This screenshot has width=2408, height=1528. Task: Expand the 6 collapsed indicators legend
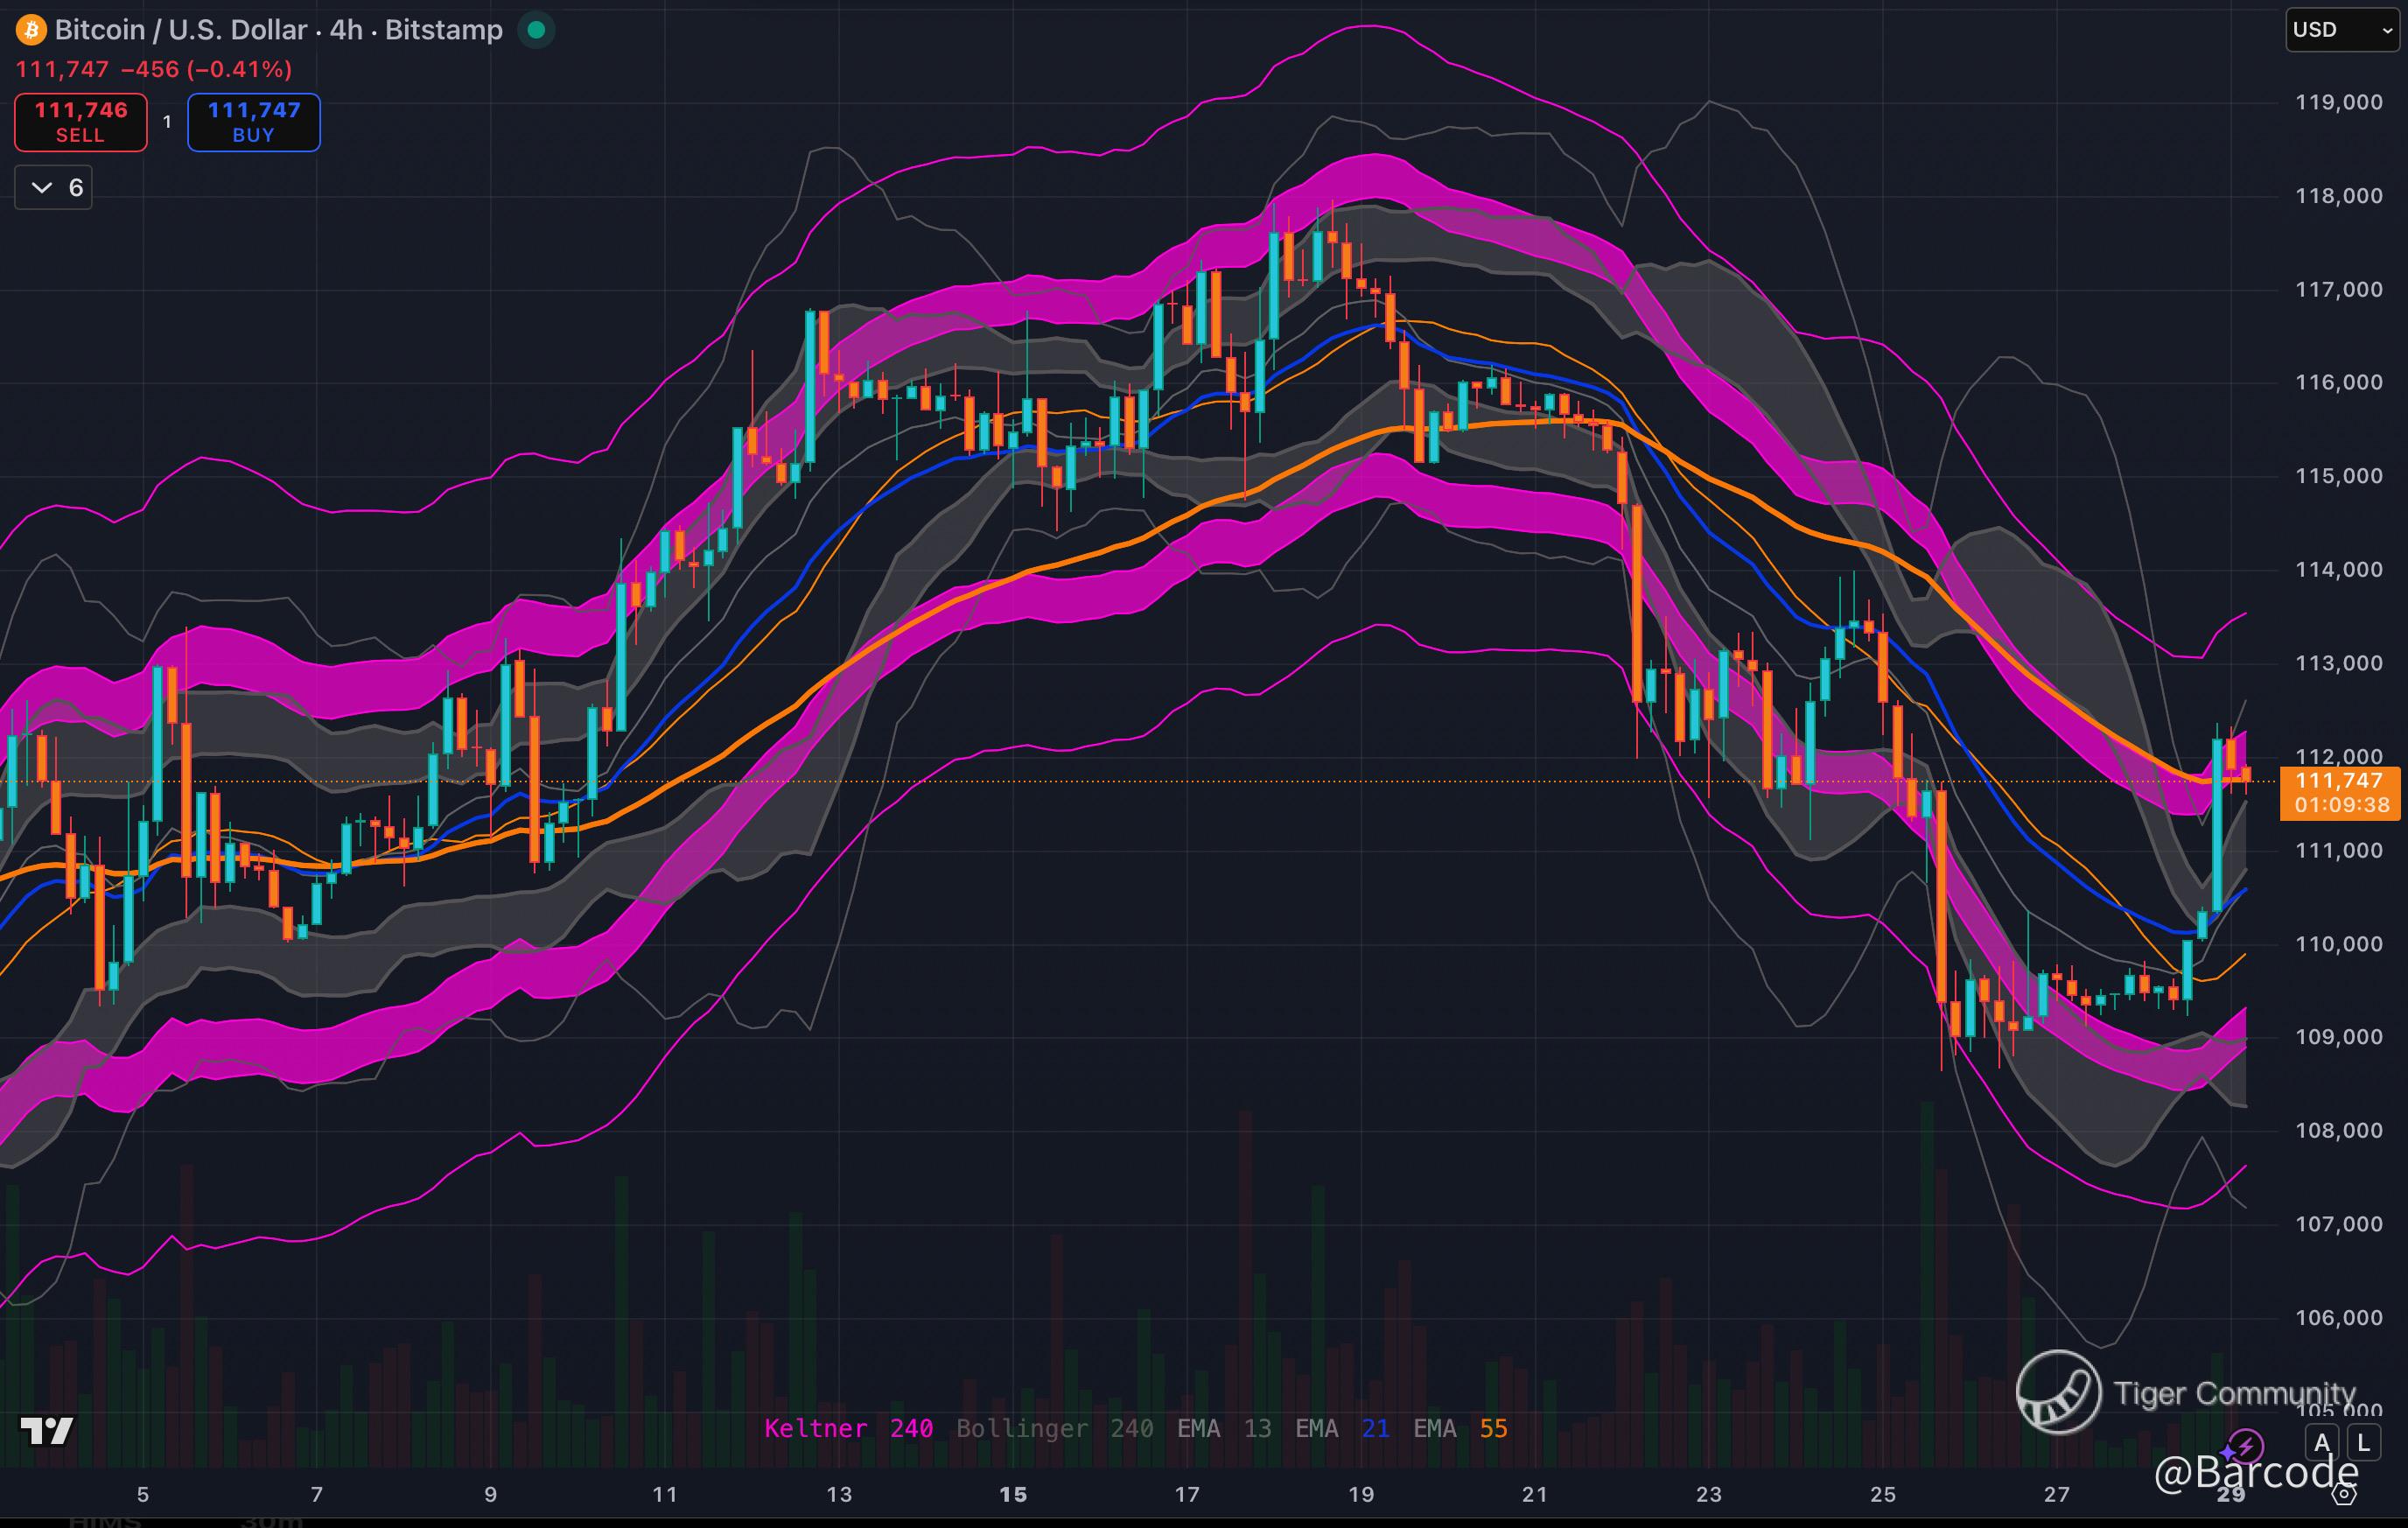click(x=54, y=187)
